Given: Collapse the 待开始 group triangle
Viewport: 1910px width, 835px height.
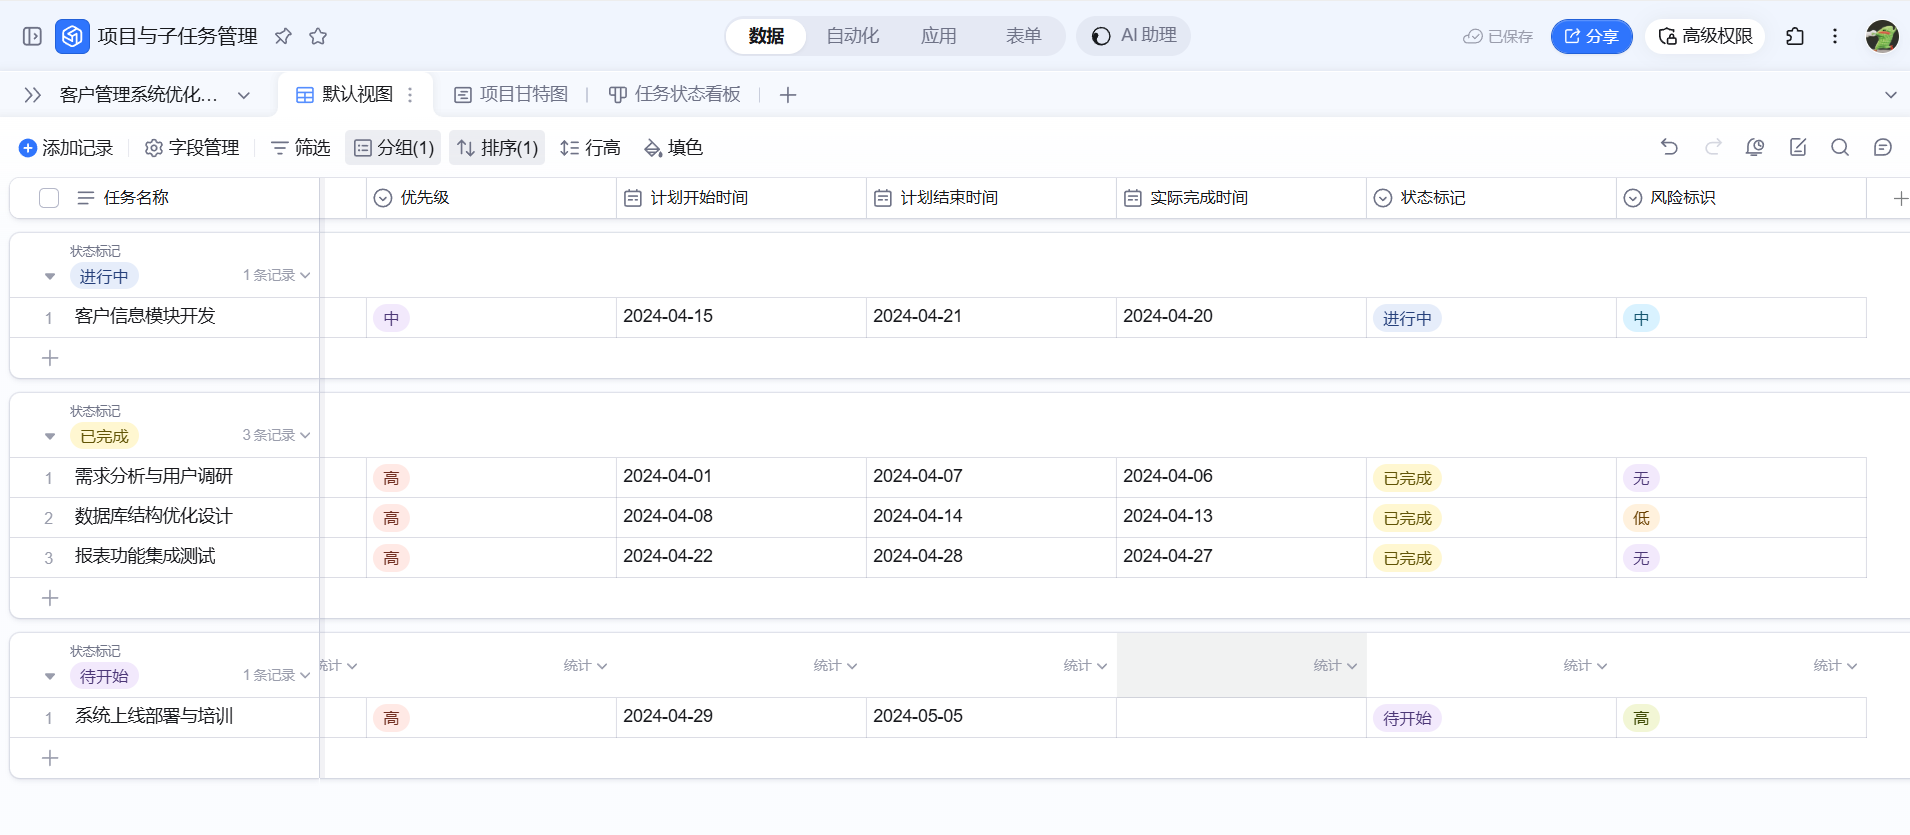Looking at the screenshot, I should [x=50, y=676].
